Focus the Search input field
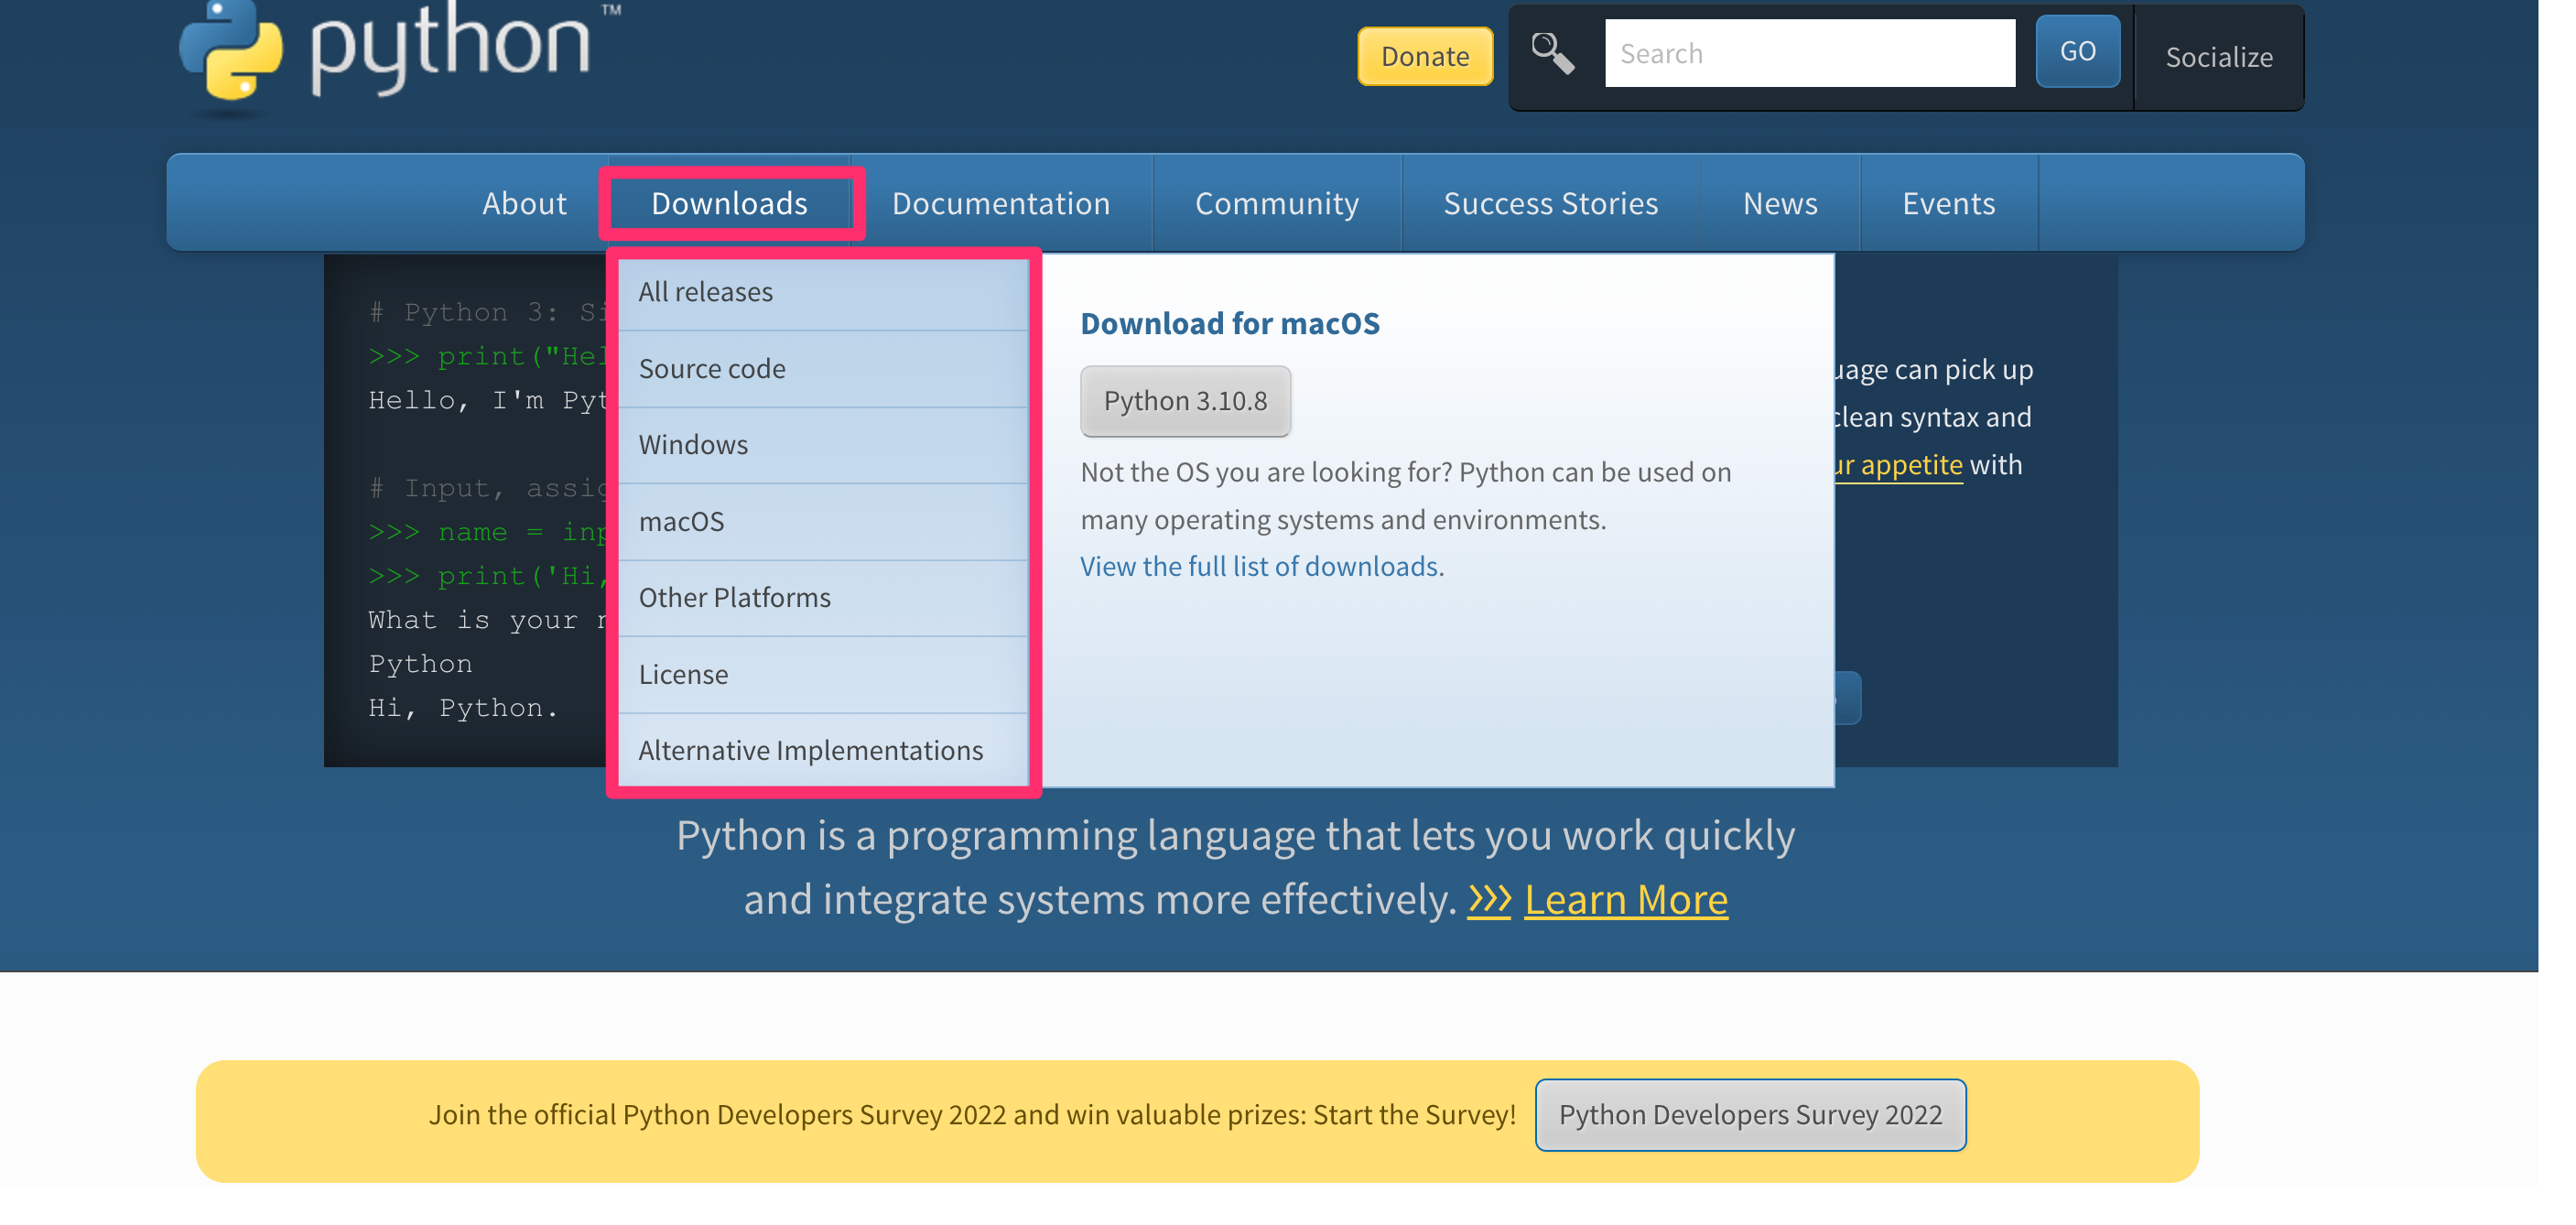The height and width of the screenshot is (1225, 2576). point(1810,53)
